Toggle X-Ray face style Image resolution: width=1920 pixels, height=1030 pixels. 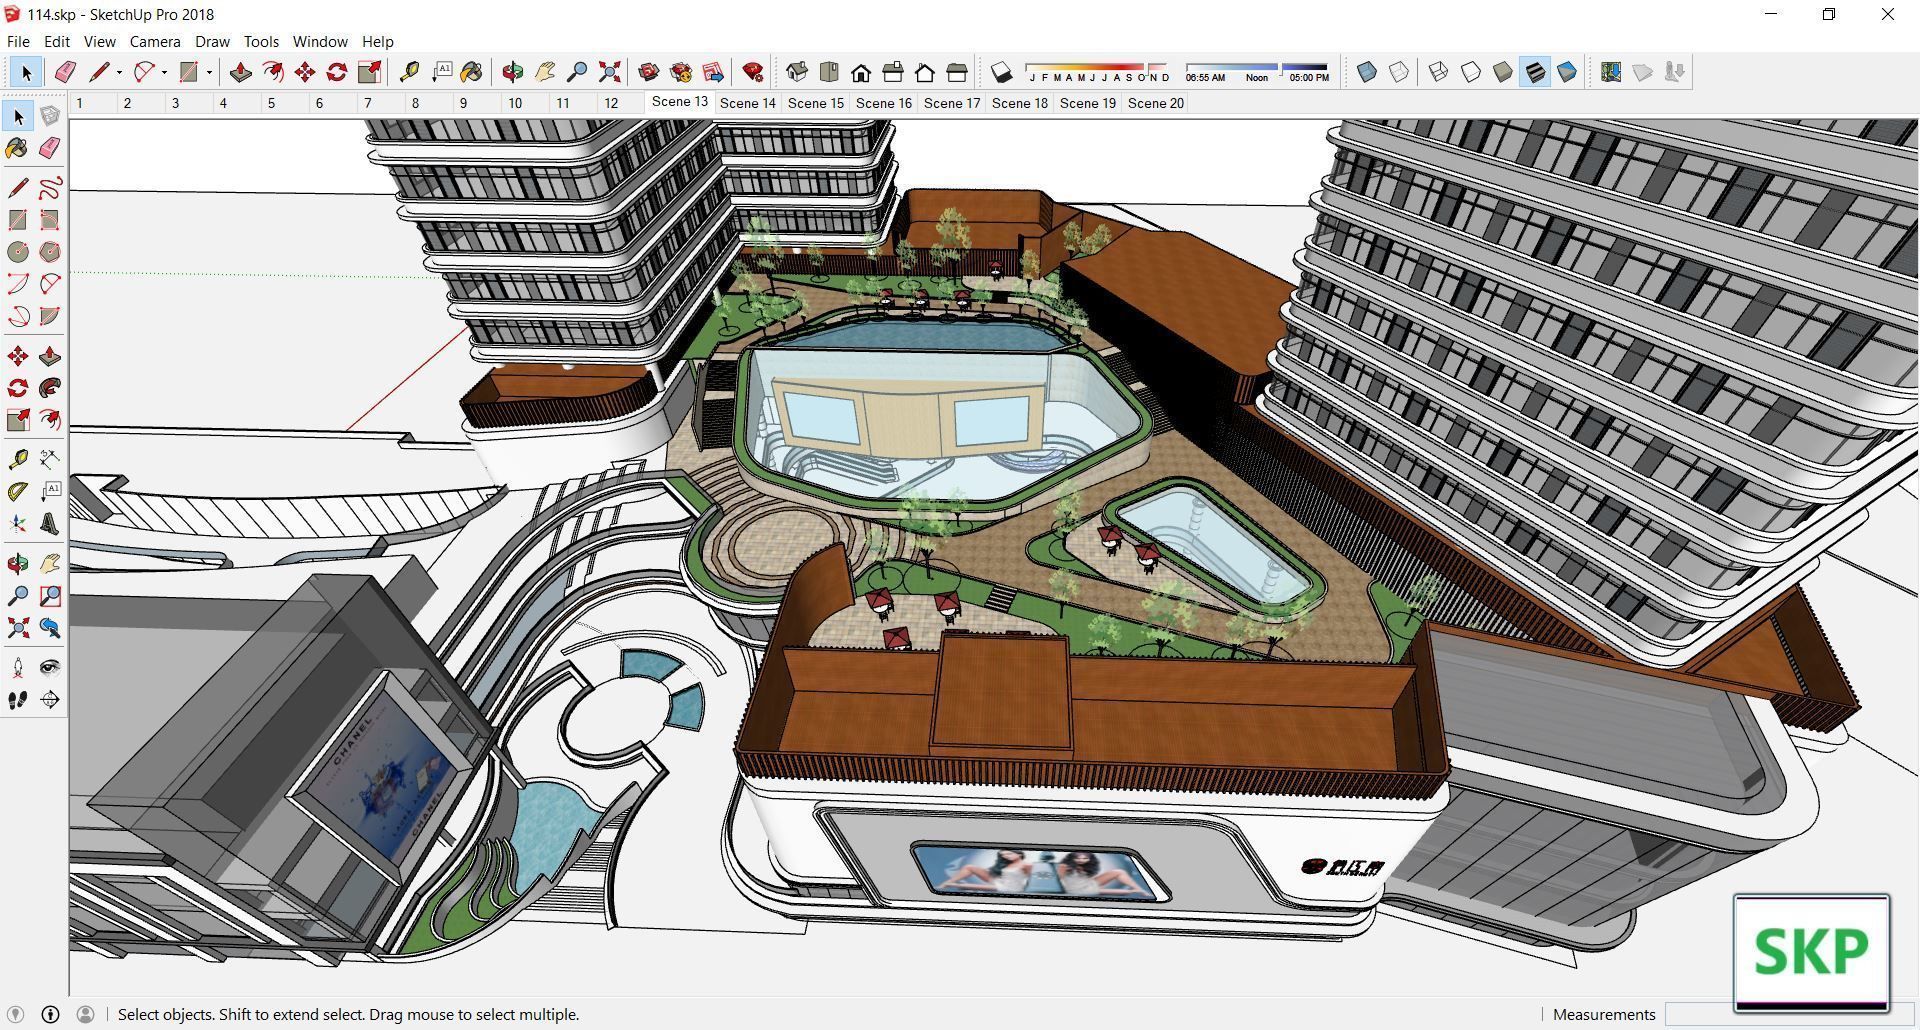pos(1367,72)
